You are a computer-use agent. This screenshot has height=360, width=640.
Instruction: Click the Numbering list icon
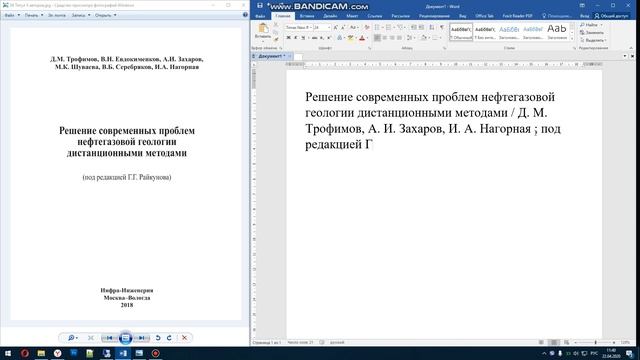pyautogui.click(x=389, y=27)
